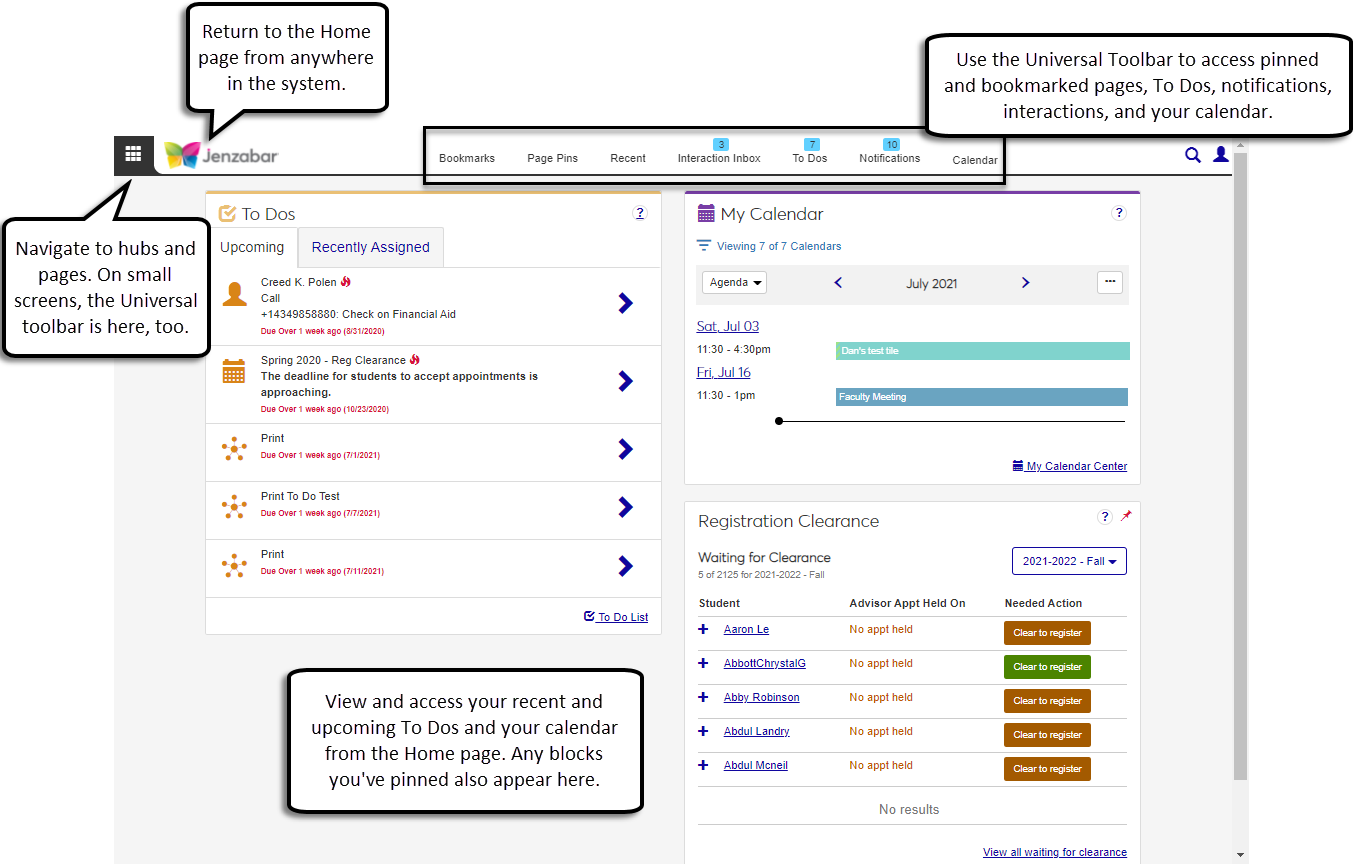Click Viewing 7 of 7 Calendars link
1355x864 pixels.
coord(779,246)
